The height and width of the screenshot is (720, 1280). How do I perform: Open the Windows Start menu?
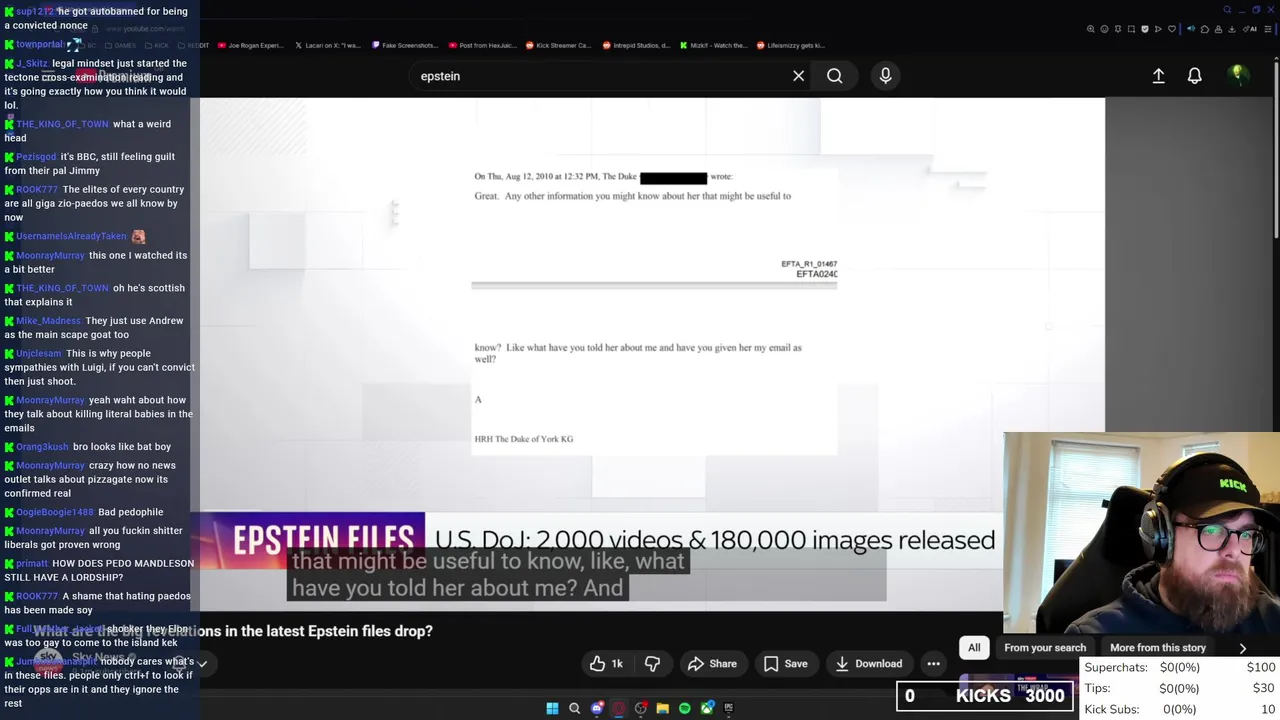pyautogui.click(x=552, y=708)
